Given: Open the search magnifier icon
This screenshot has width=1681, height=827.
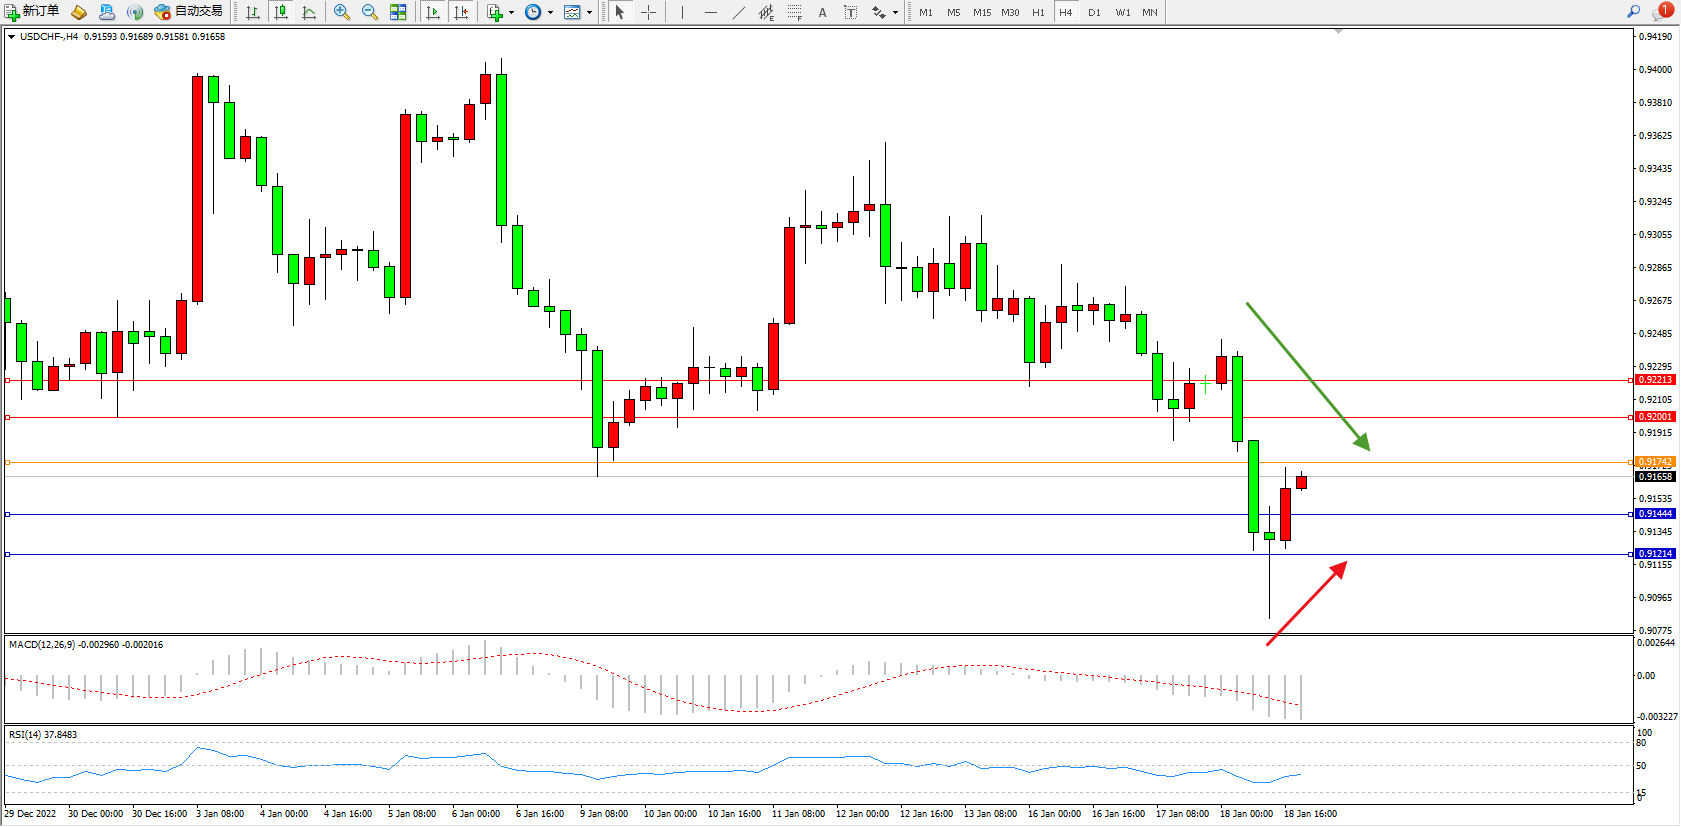Looking at the screenshot, I should 1634,12.
